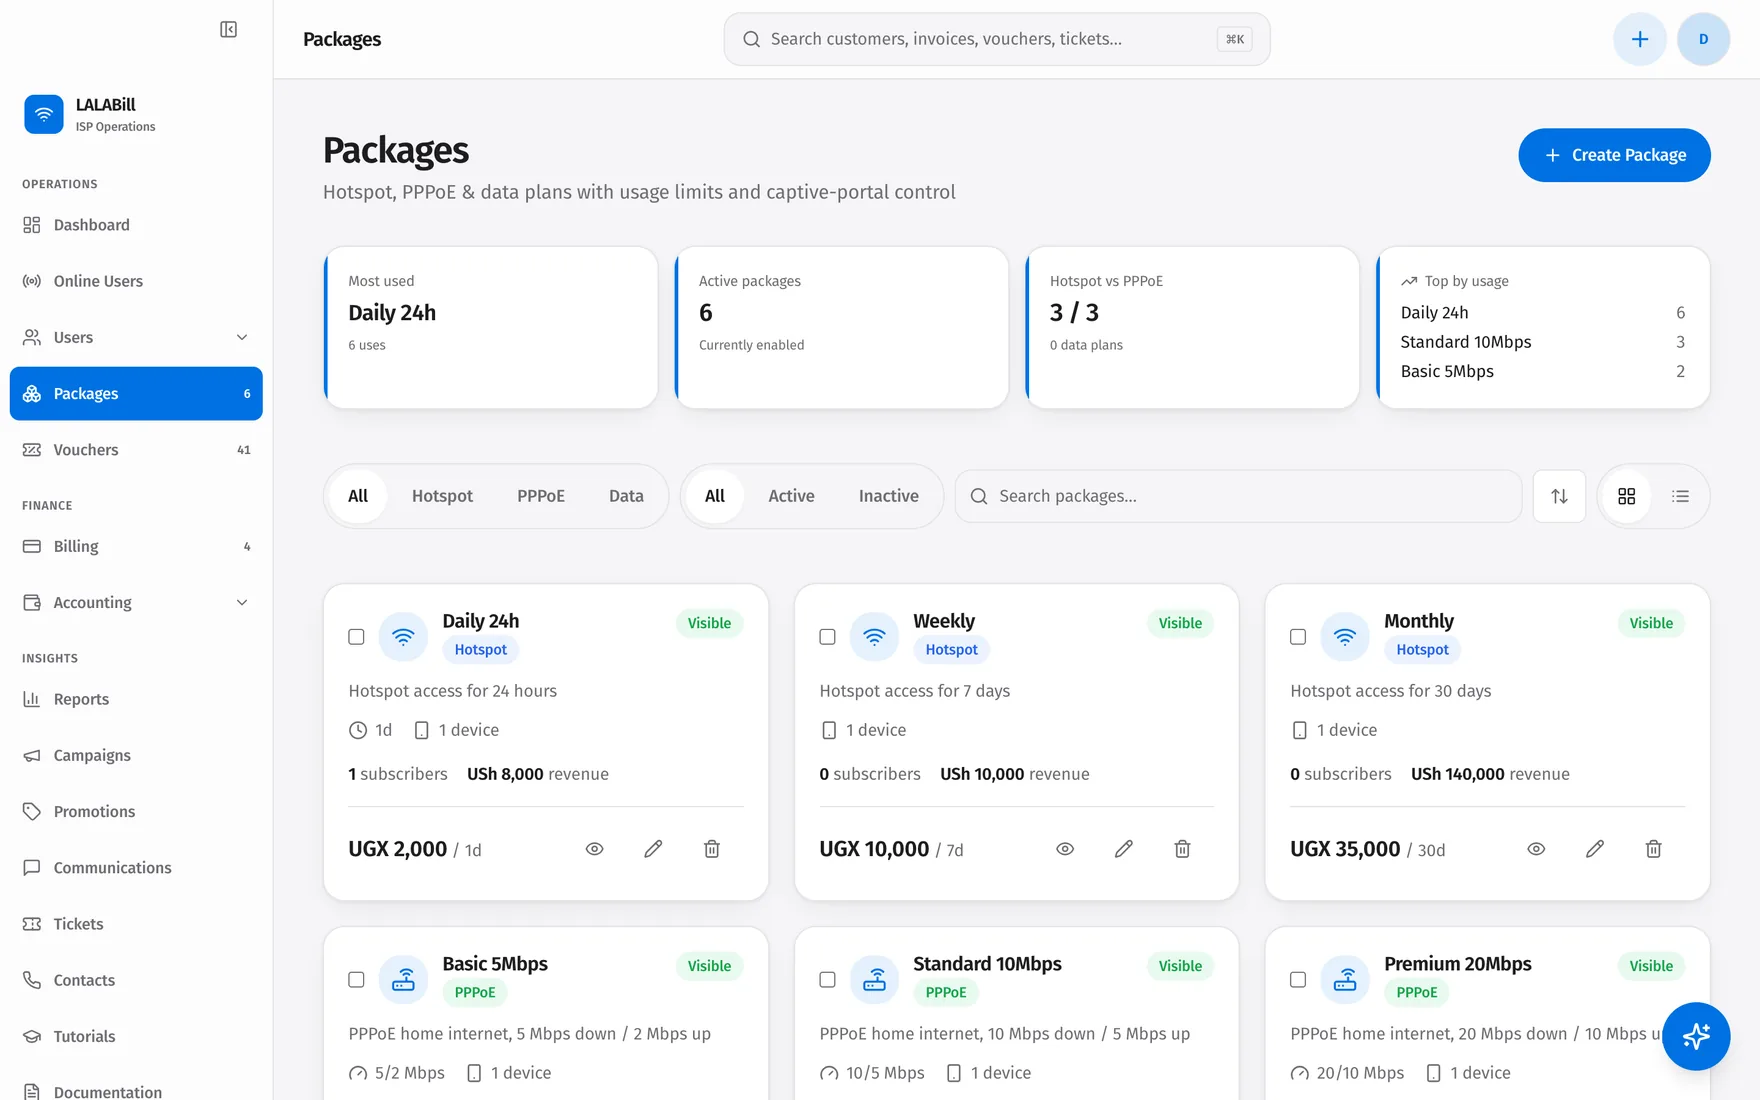Filter packages by Hotspot tab
Screen dimensions: 1760x1100
442,496
